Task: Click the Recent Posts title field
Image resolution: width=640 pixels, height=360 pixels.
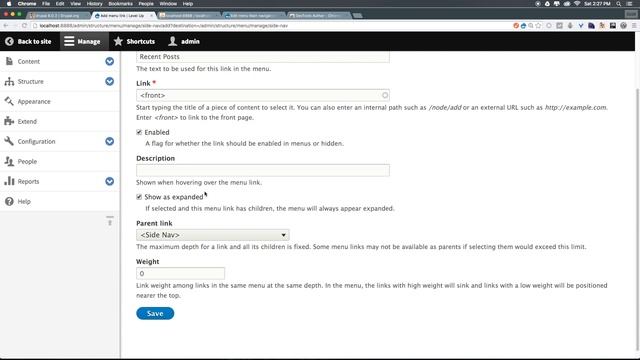Action: click(263, 57)
